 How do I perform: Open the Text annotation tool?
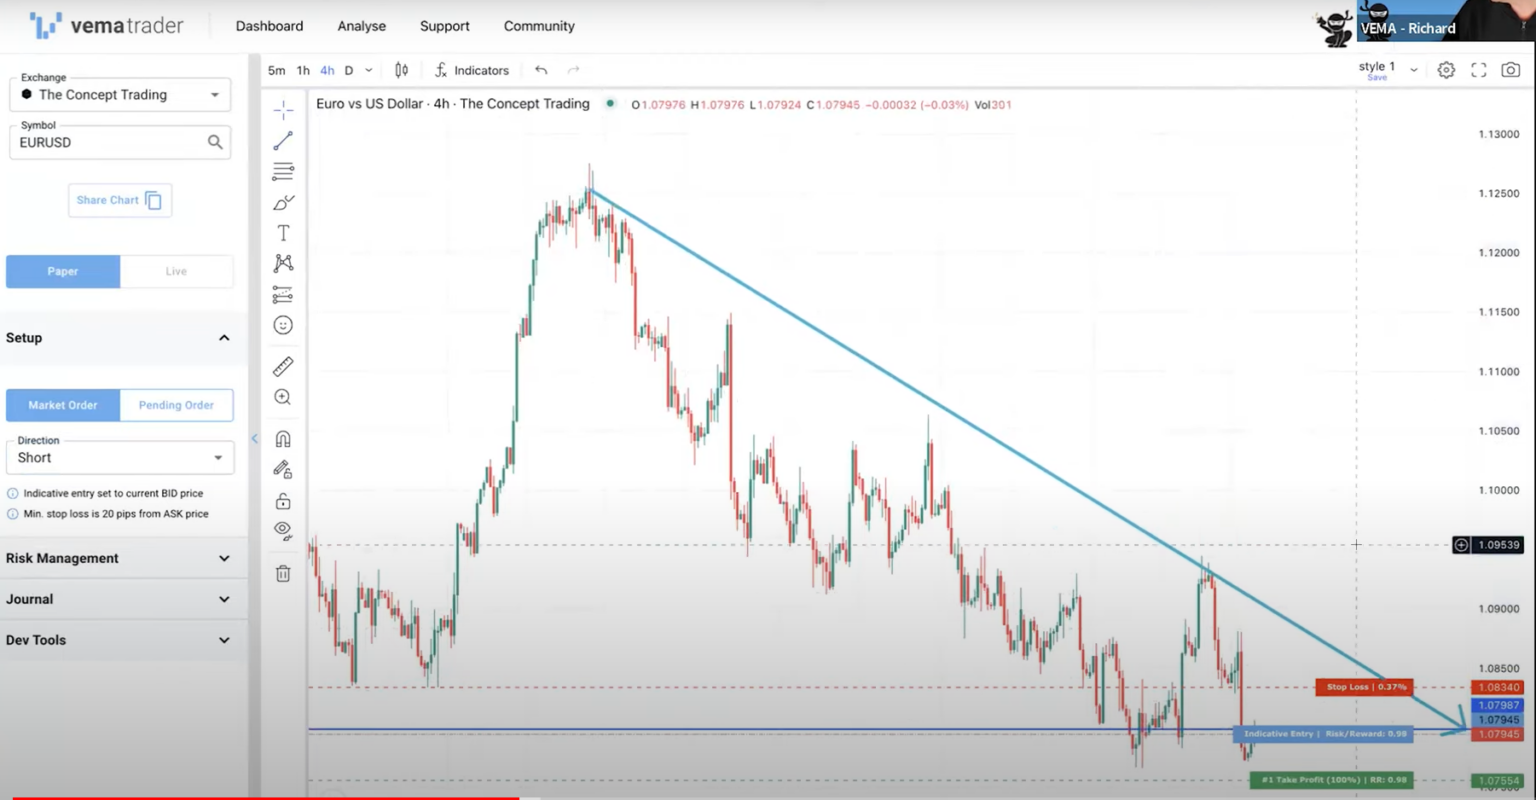tap(283, 231)
